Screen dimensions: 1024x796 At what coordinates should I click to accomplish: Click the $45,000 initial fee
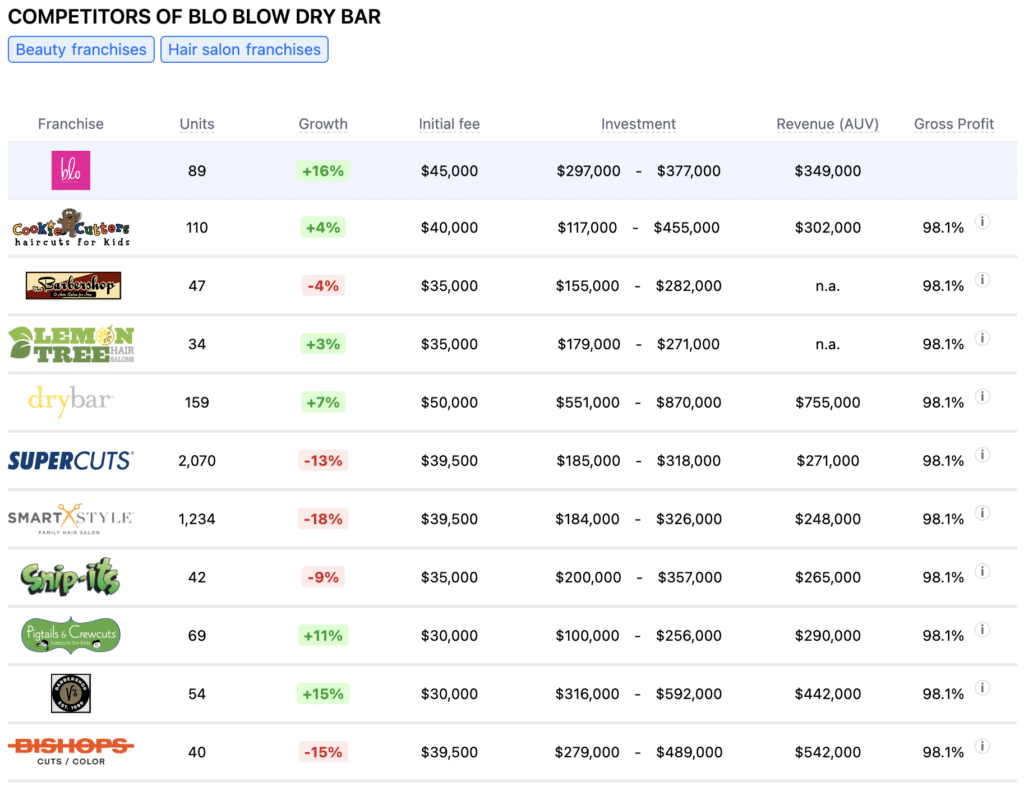point(449,171)
